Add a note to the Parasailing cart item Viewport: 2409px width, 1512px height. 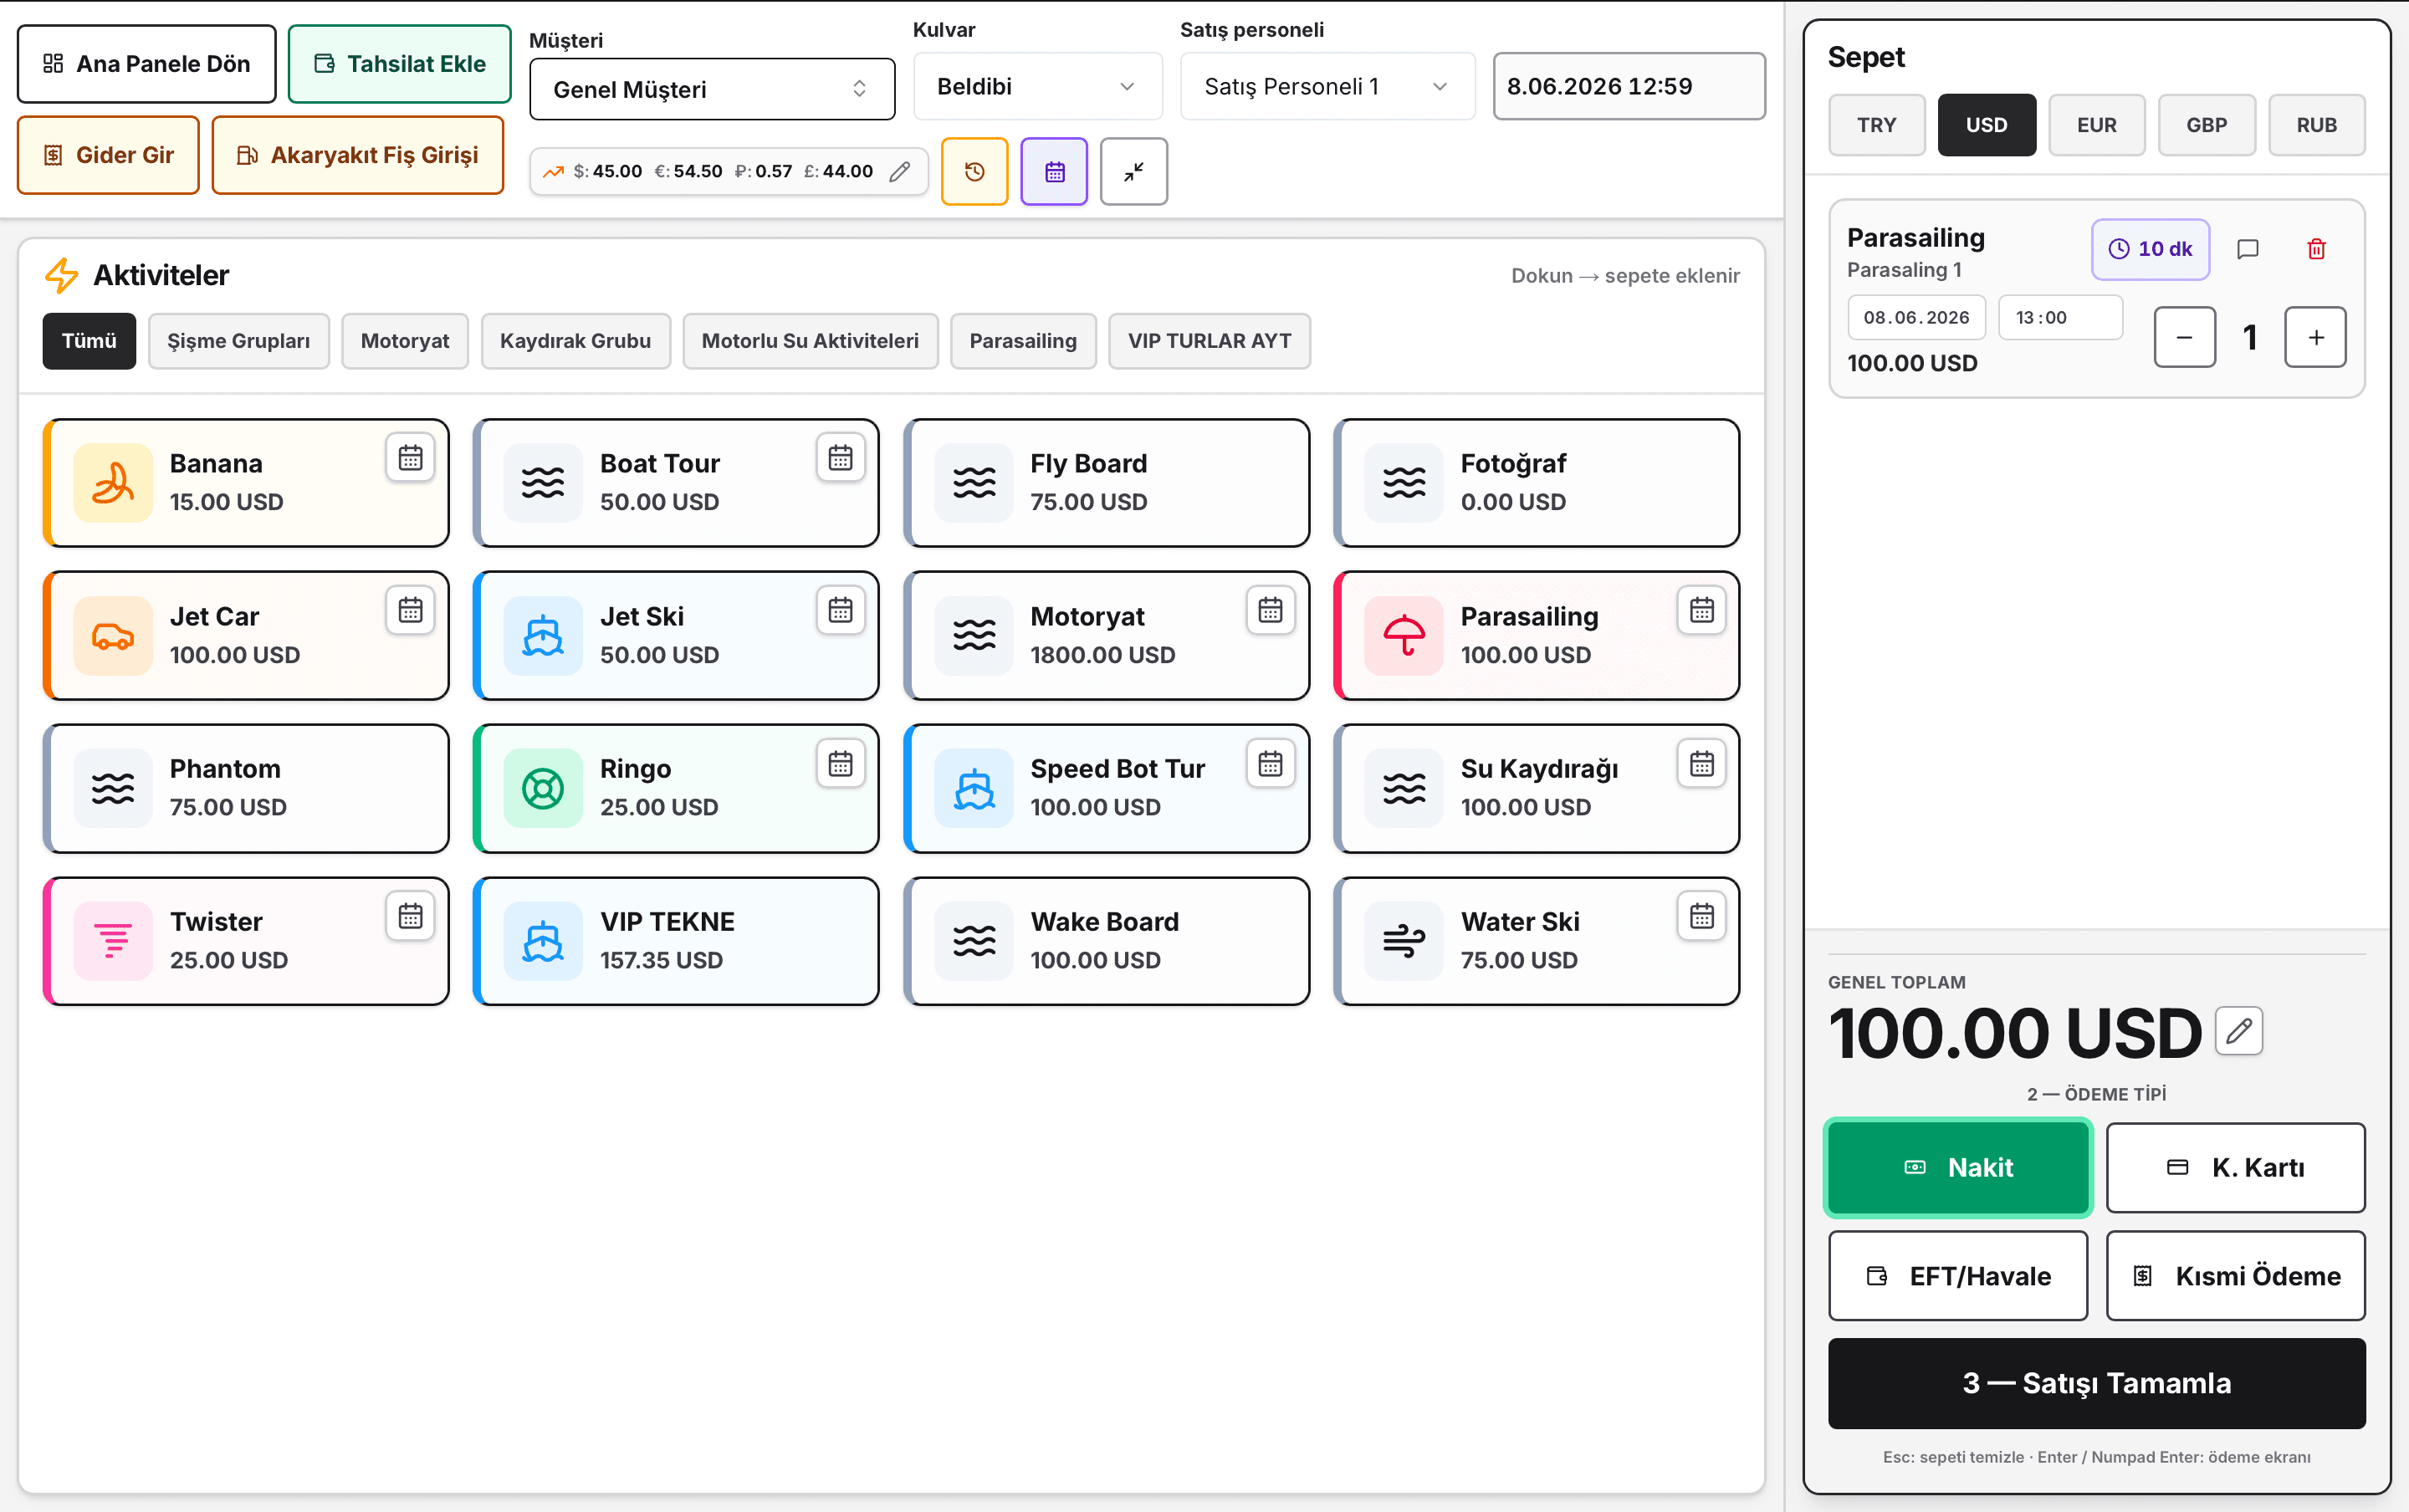tap(2247, 249)
